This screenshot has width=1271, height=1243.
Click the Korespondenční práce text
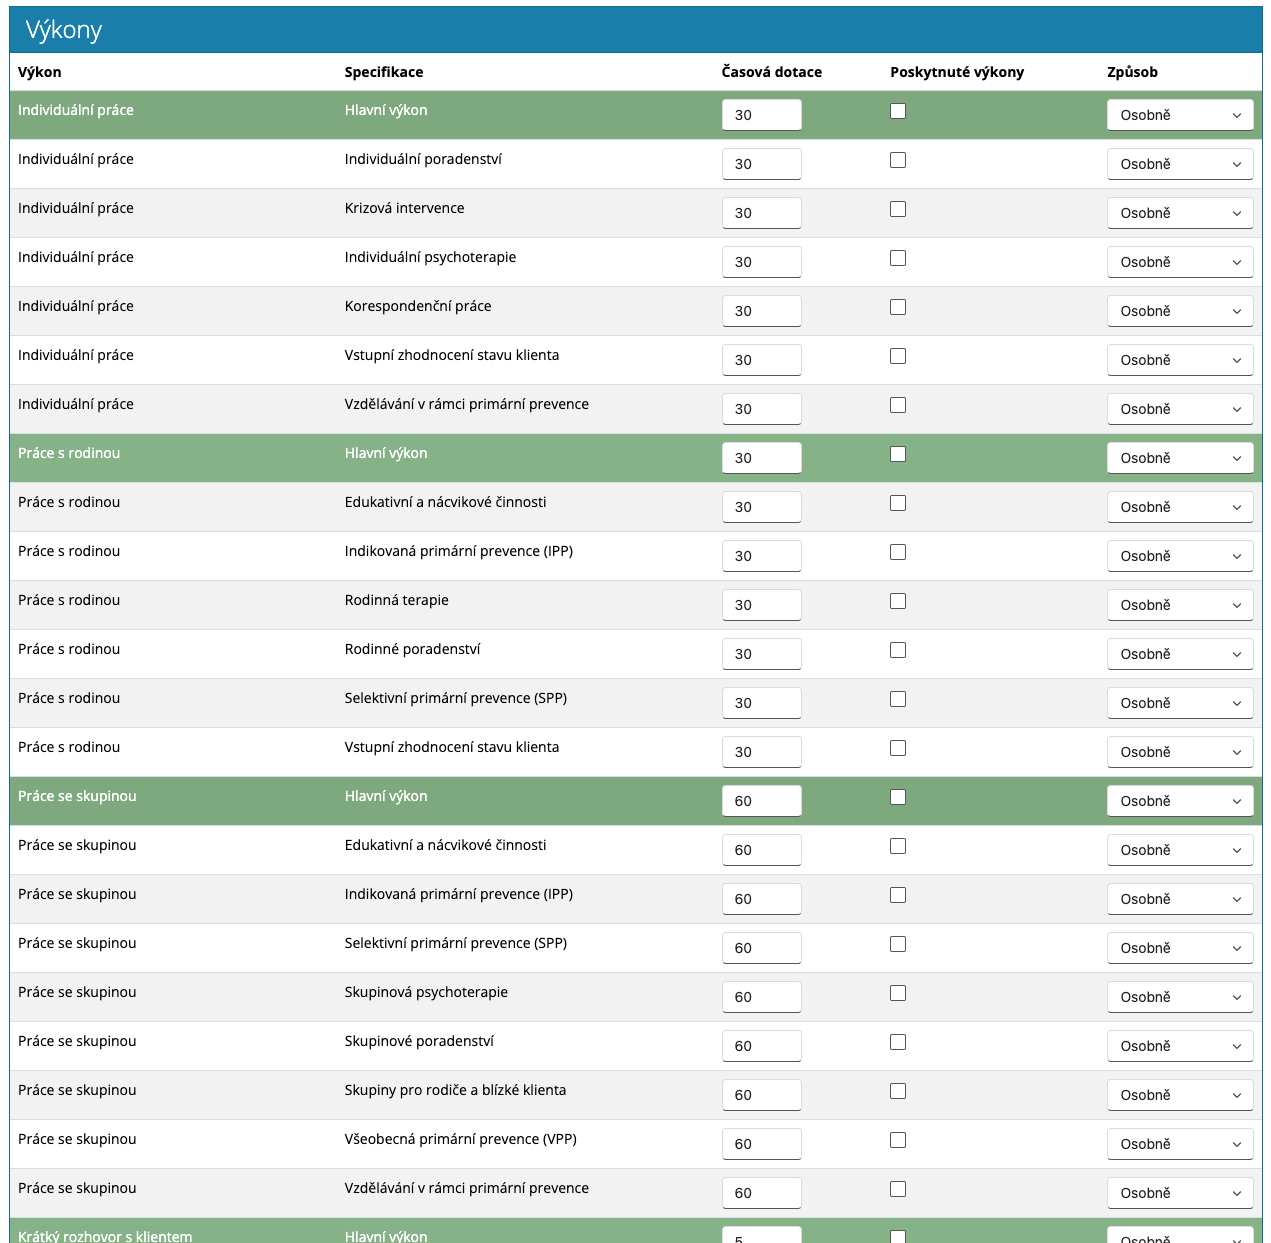(418, 306)
